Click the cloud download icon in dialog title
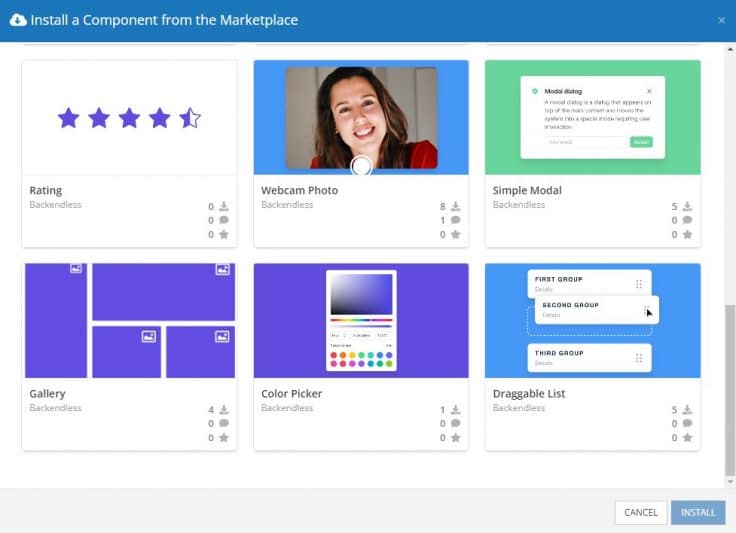 17,20
